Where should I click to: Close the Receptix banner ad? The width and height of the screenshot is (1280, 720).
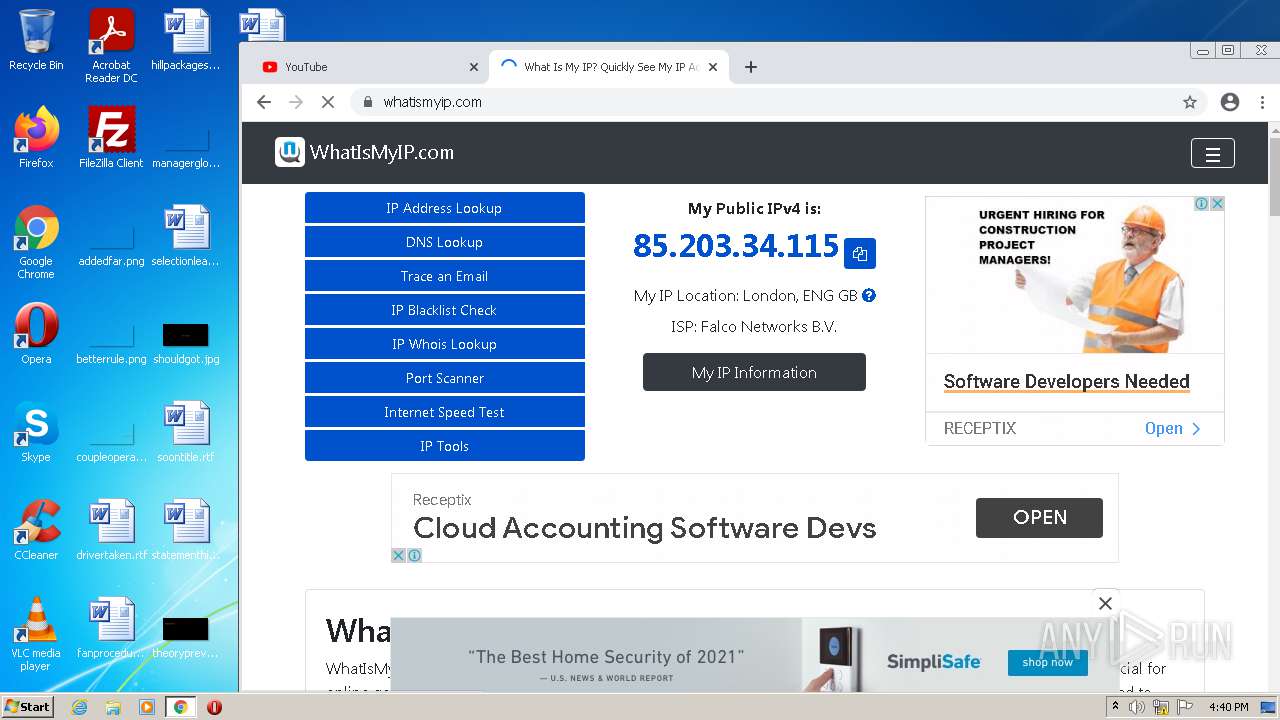(398, 555)
